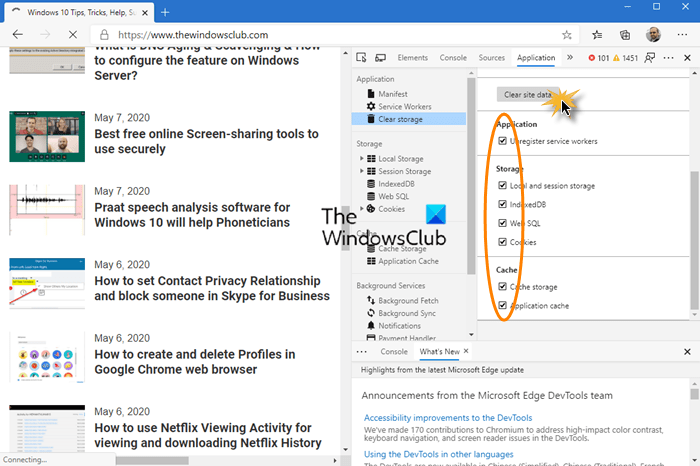Toggle the Cache storage checkbox
This screenshot has width=700, height=466.
tap(502, 287)
